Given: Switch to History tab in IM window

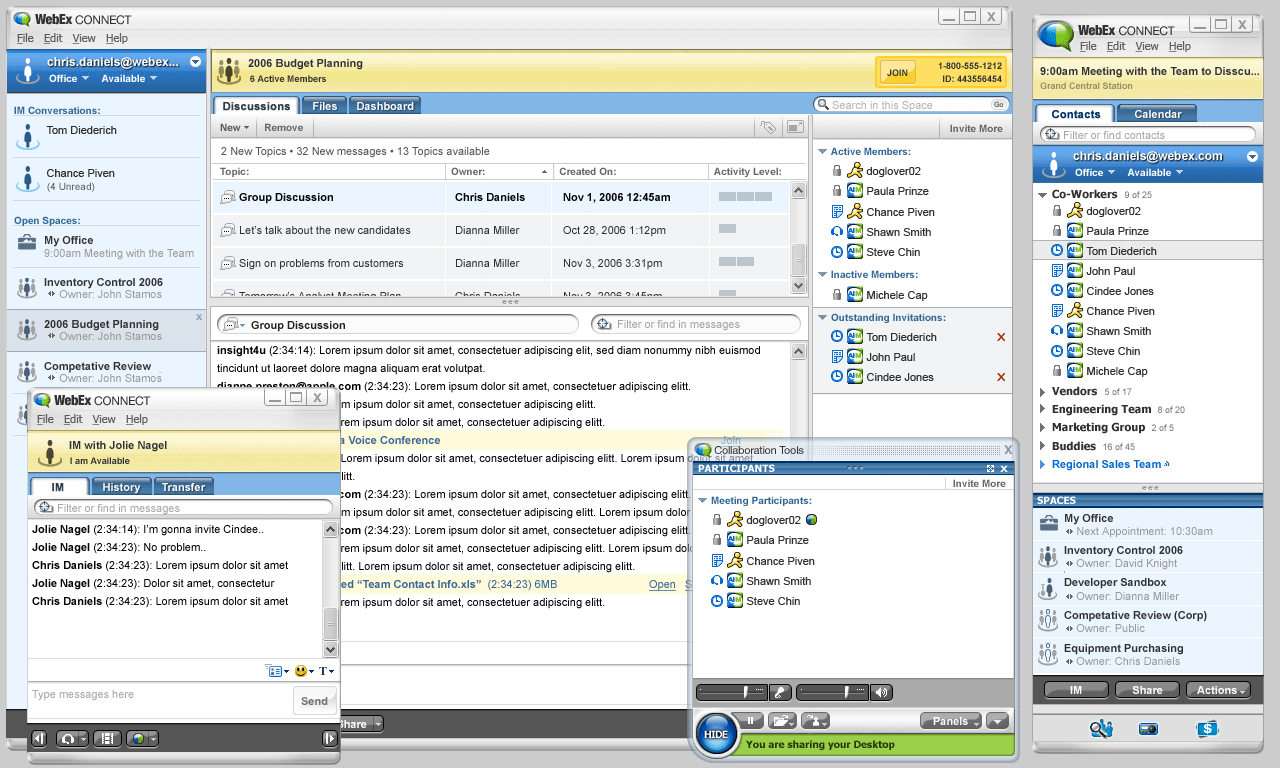Looking at the screenshot, I should point(121,487).
